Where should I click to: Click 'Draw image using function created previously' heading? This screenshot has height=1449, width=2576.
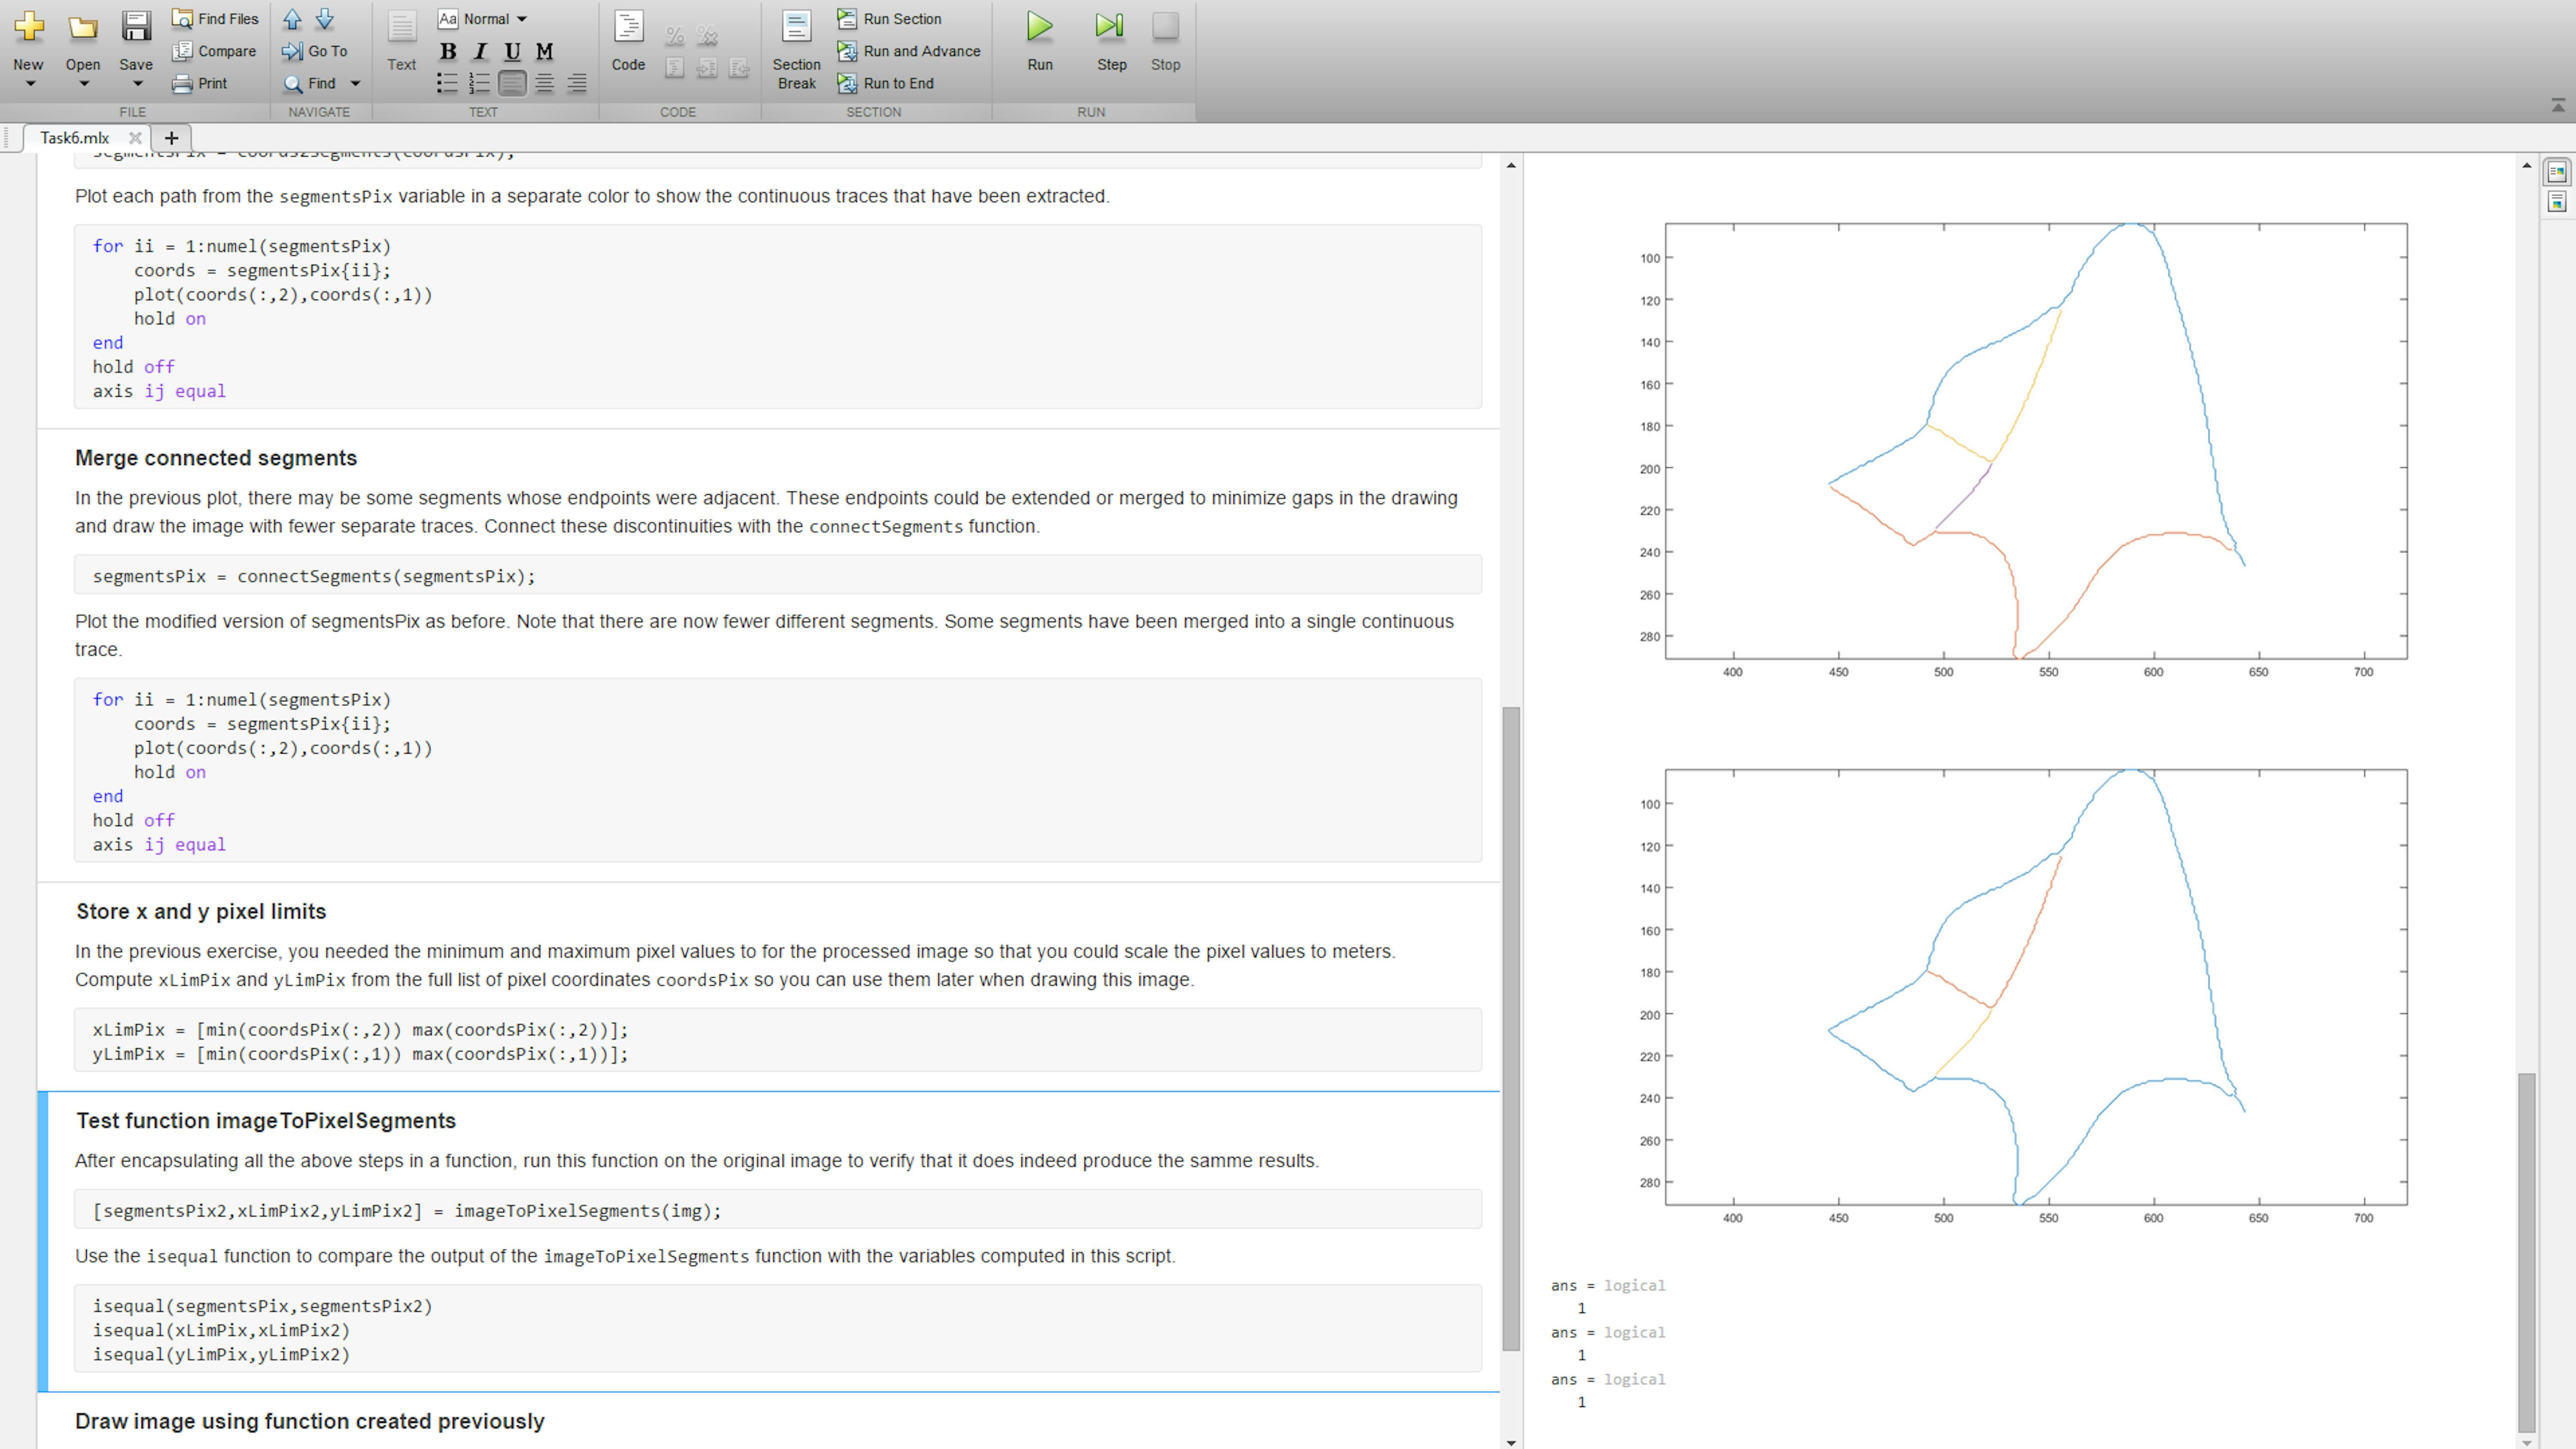310,1422
